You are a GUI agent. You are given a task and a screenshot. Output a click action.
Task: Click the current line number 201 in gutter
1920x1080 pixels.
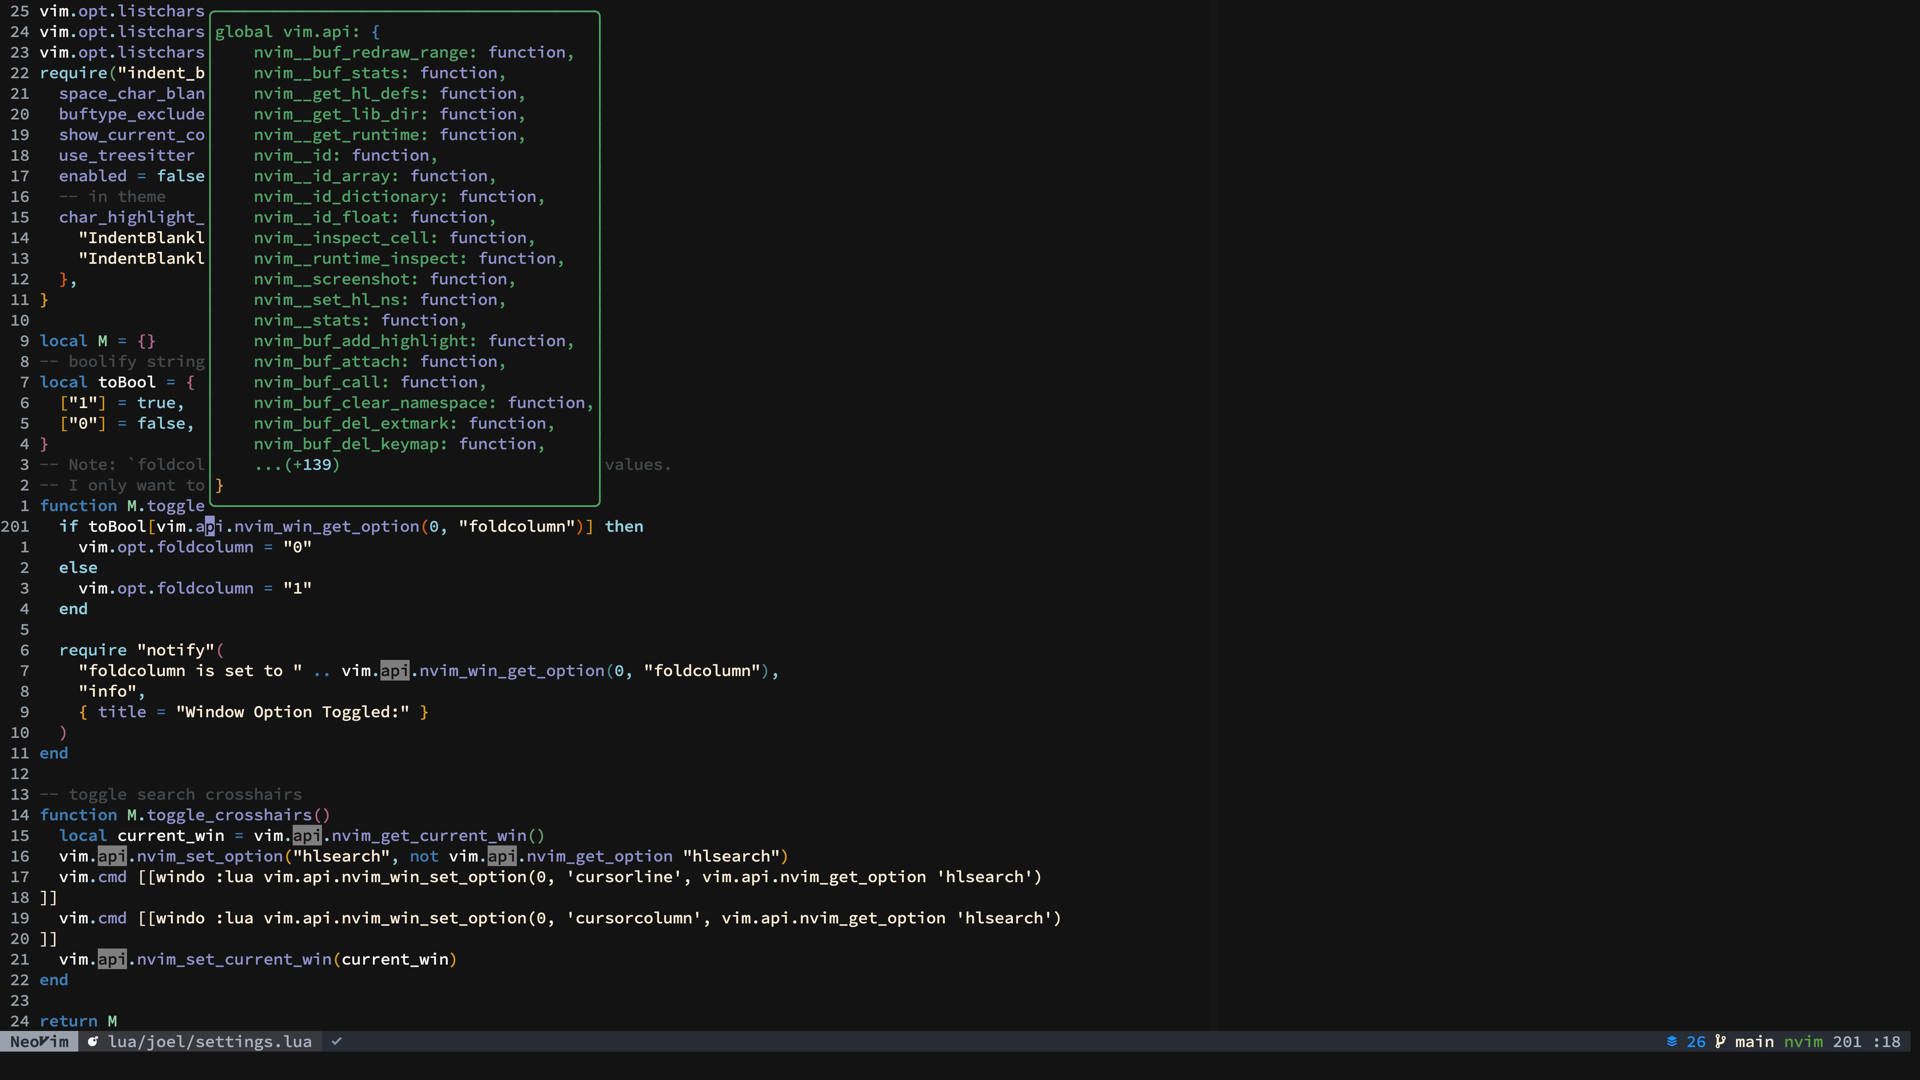pyautogui.click(x=15, y=526)
